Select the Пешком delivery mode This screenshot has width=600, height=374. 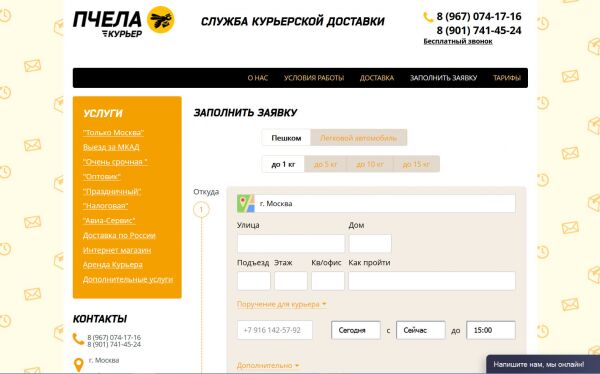coord(286,138)
